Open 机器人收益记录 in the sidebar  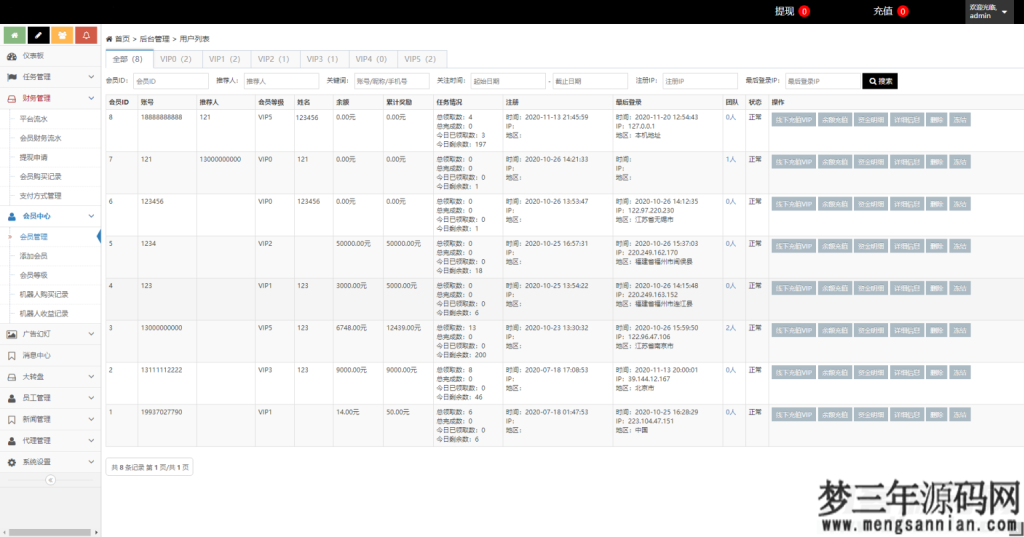point(44,314)
